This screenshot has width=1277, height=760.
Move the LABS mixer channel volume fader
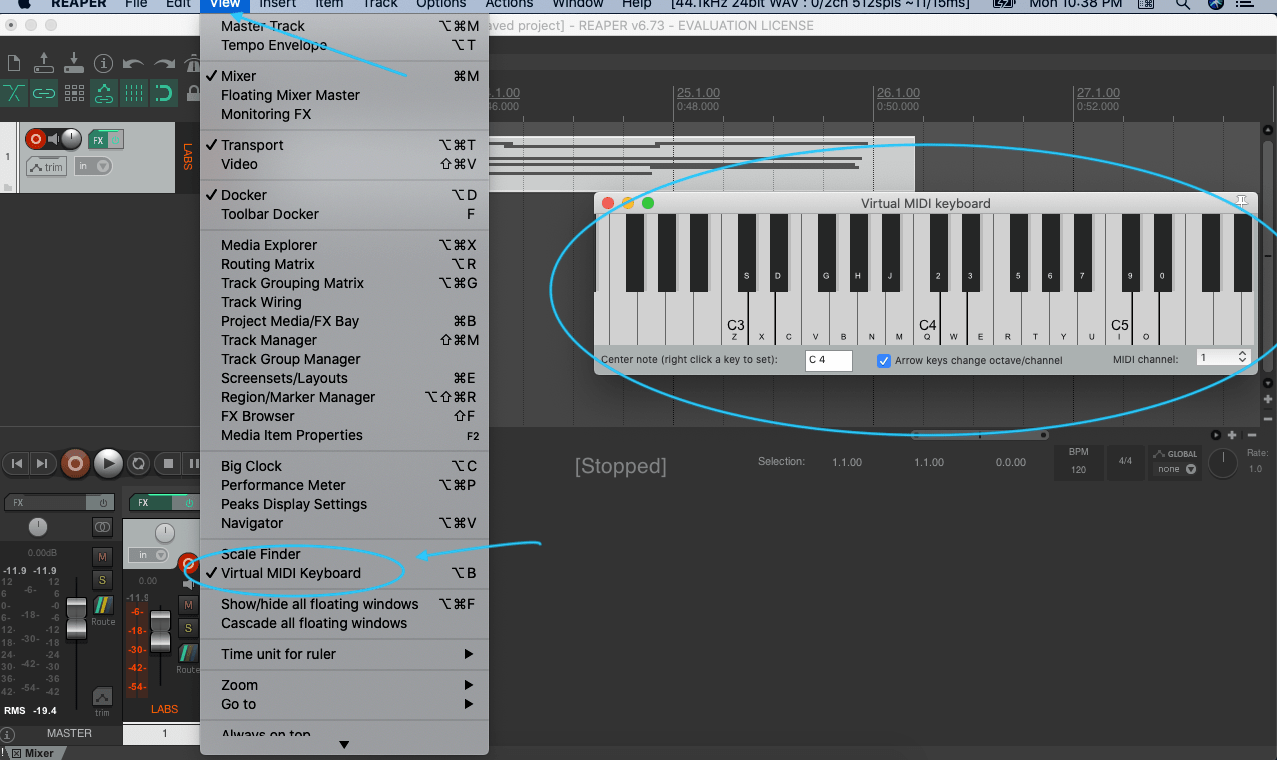click(160, 630)
